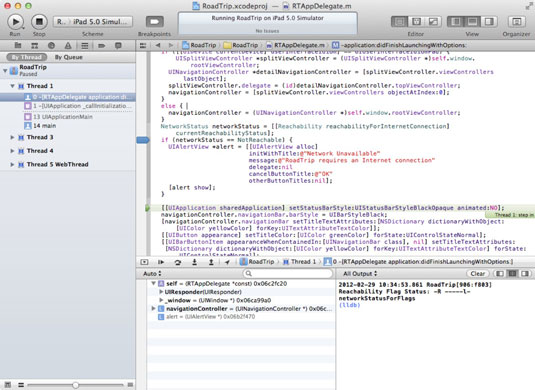Toggle the Debug area visibility
The height and width of the screenshot is (390, 535).
tap(472, 22)
